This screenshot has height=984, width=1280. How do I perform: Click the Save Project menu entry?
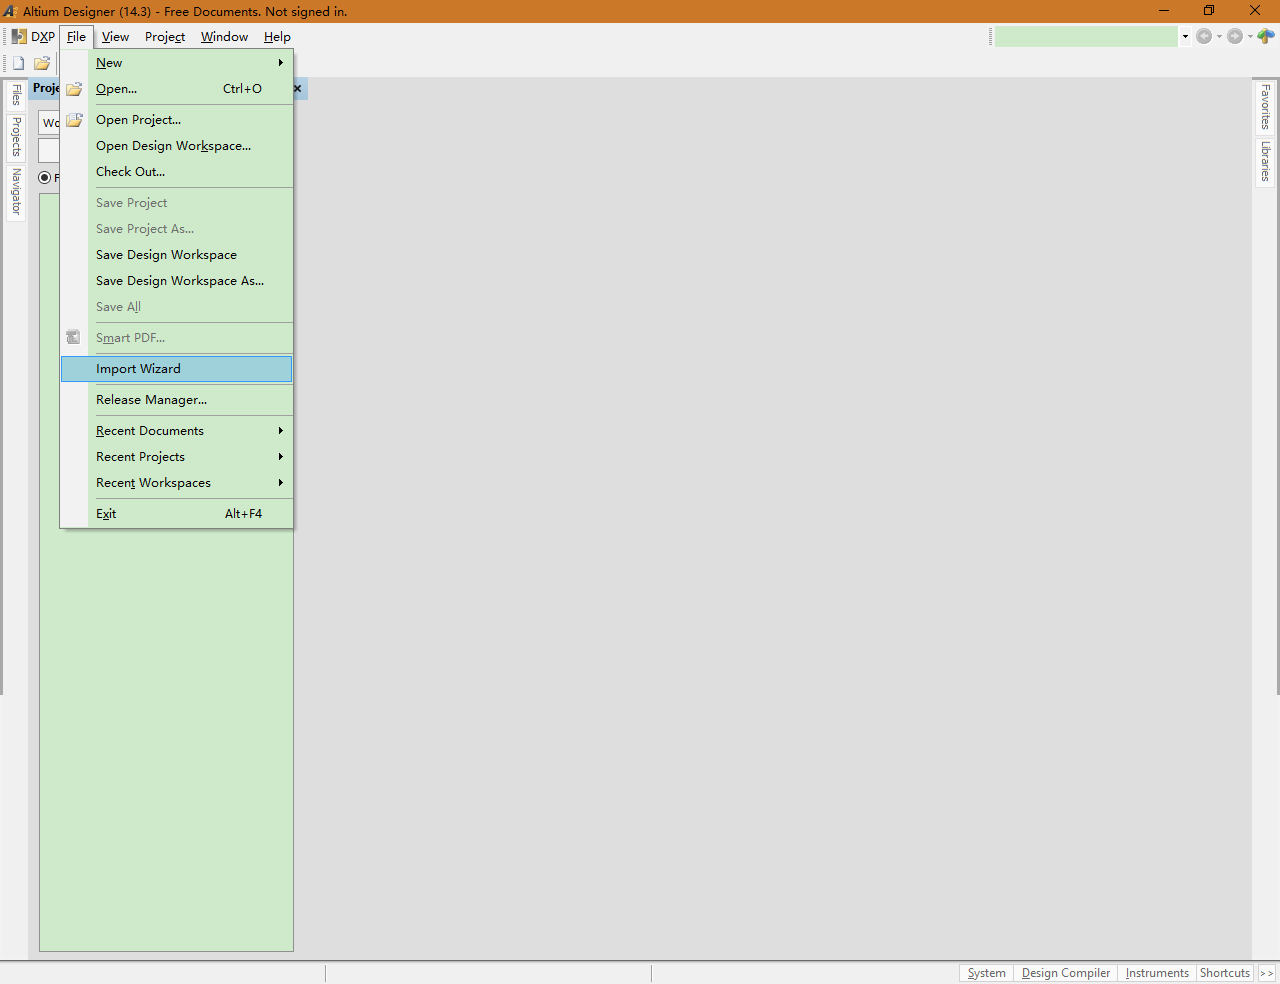tap(177, 203)
